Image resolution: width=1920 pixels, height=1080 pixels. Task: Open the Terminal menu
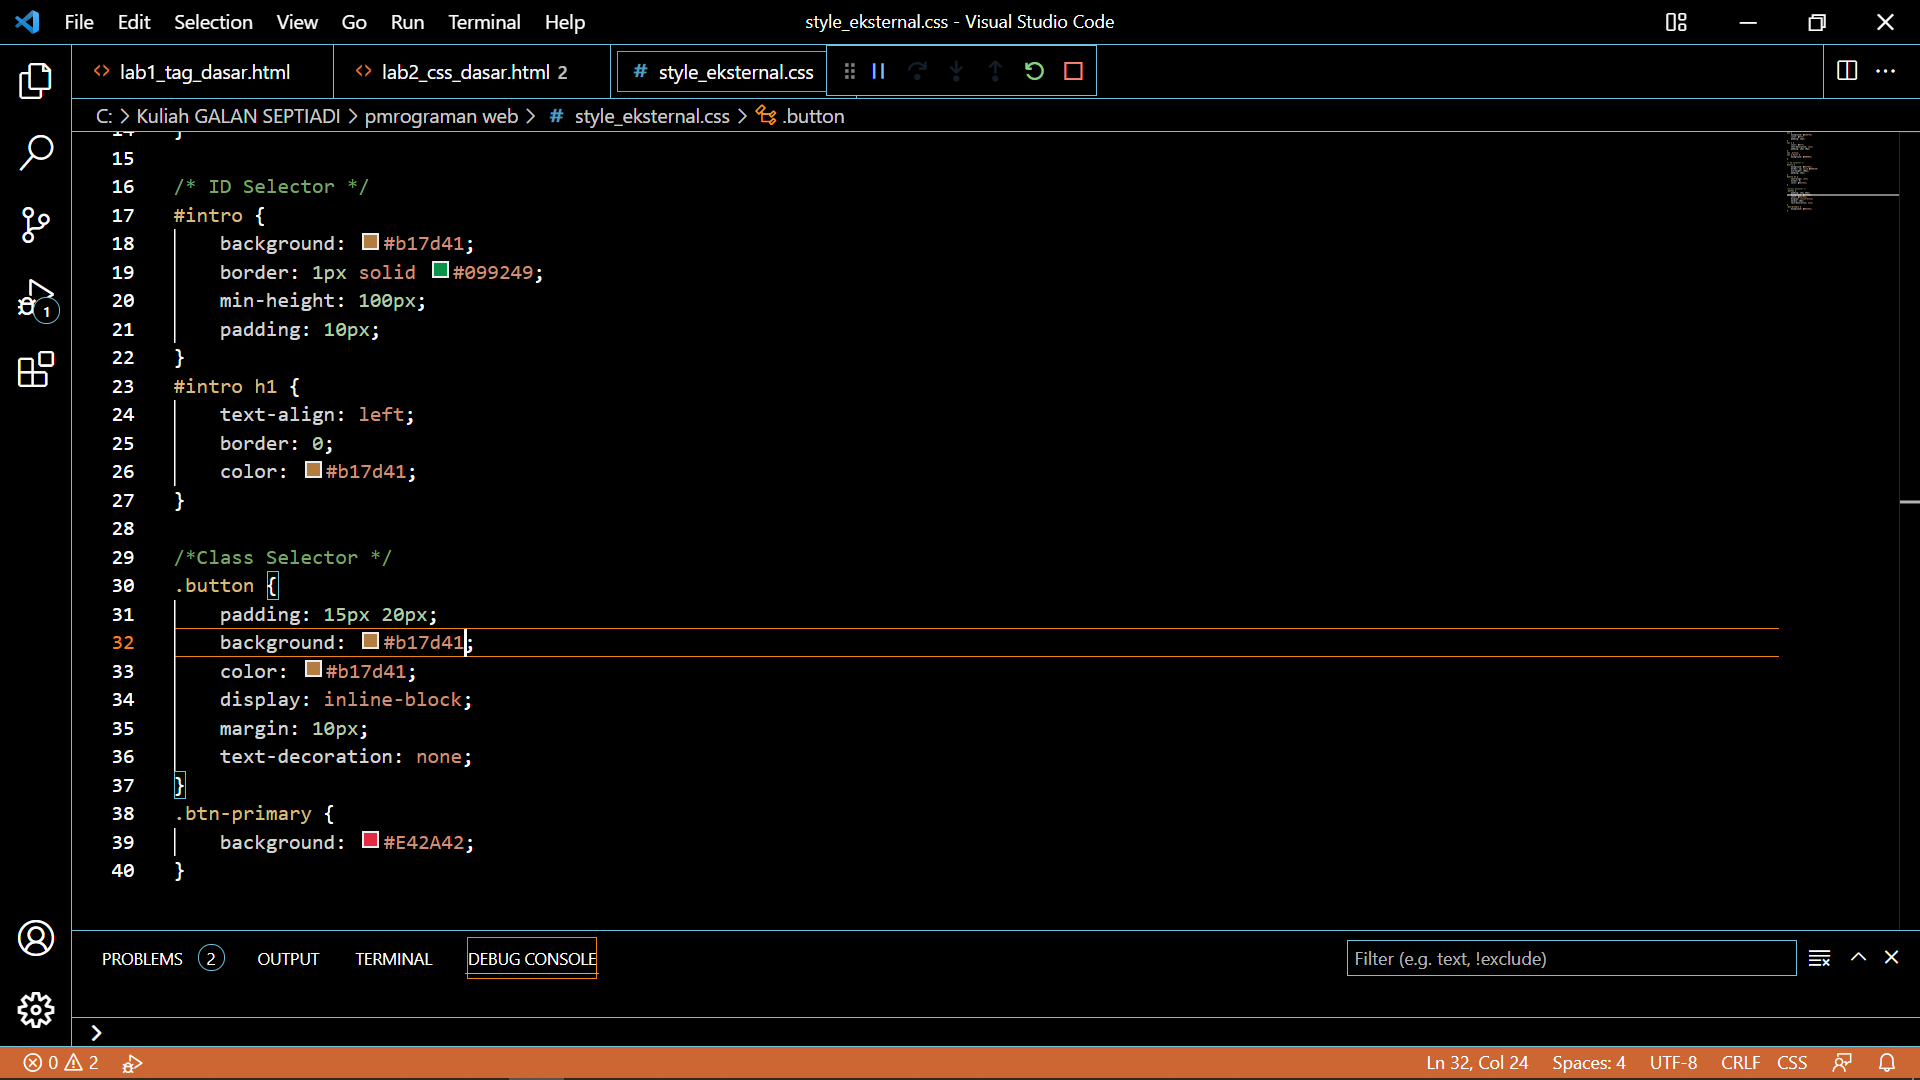pyautogui.click(x=484, y=22)
